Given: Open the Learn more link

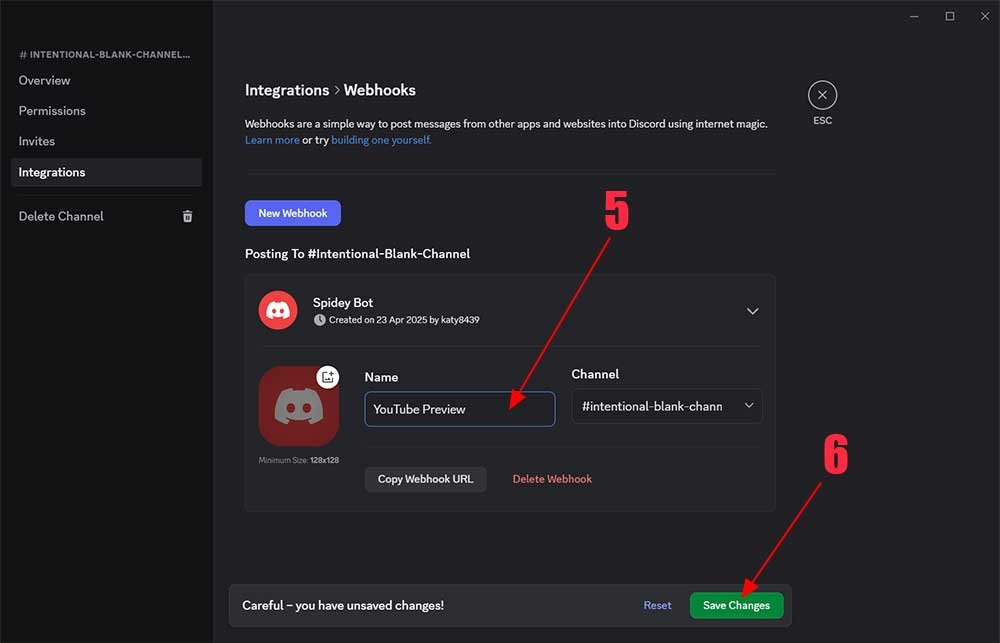Looking at the screenshot, I should click(272, 140).
